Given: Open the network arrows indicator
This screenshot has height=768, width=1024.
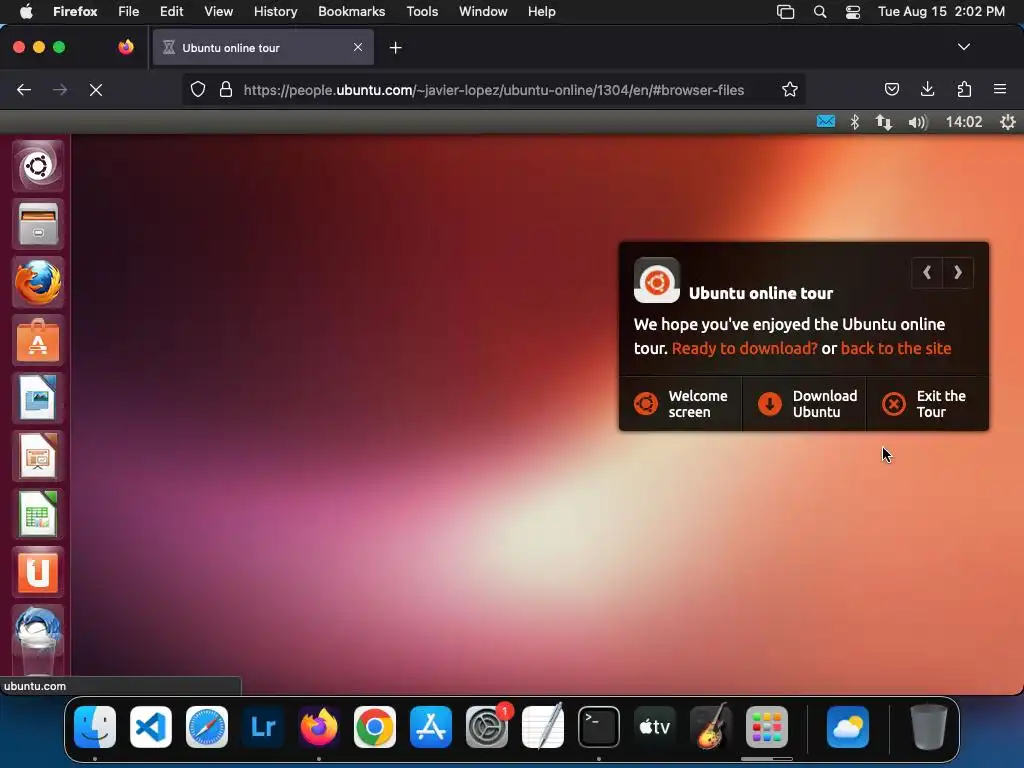Looking at the screenshot, I should click(884, 122).
